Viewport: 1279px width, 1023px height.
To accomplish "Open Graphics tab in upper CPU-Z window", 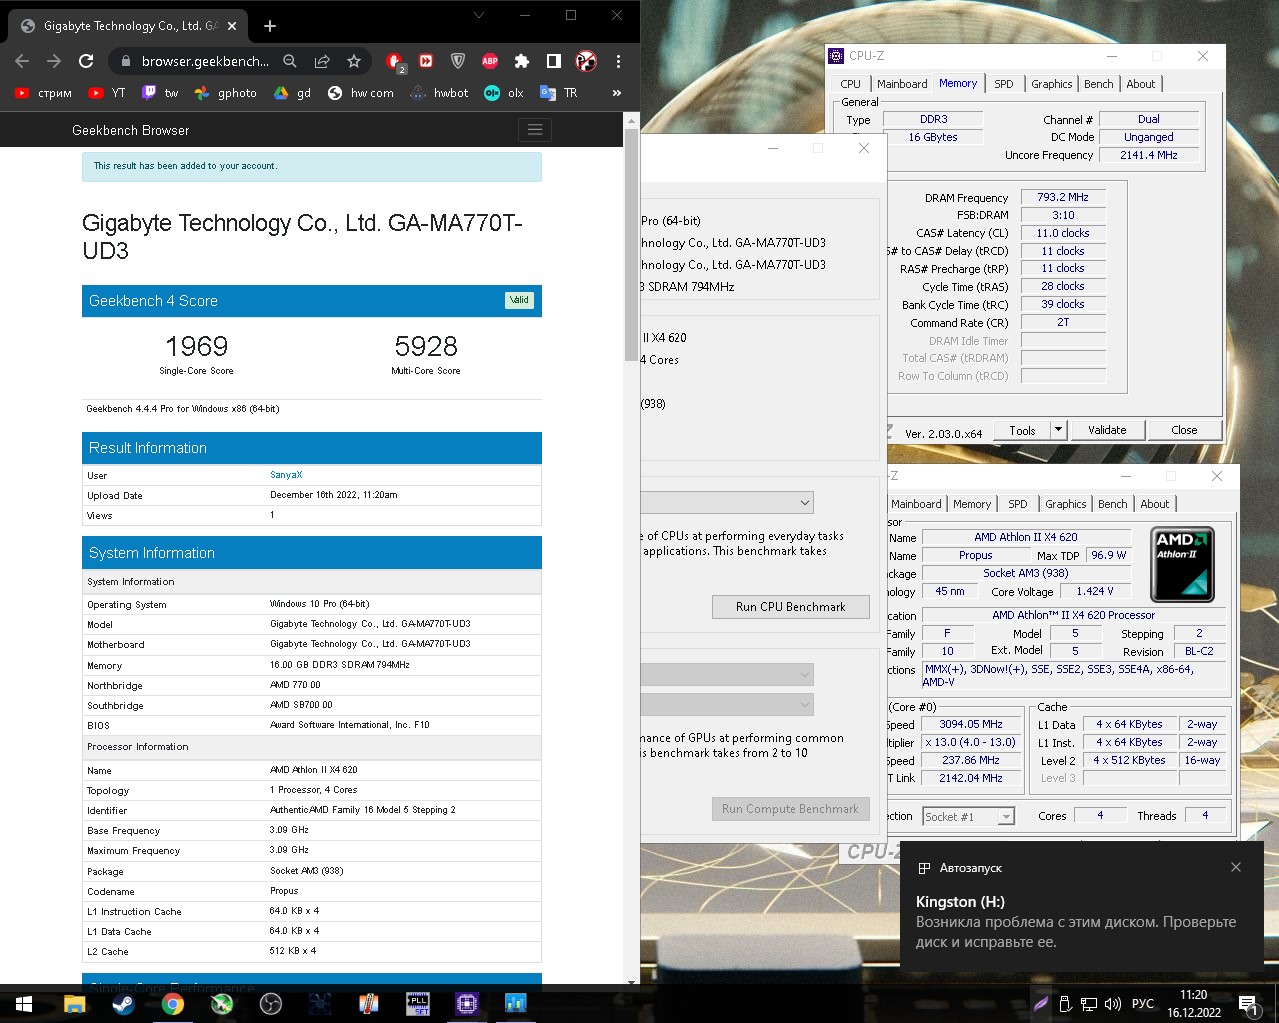I will pos(1051,84).
